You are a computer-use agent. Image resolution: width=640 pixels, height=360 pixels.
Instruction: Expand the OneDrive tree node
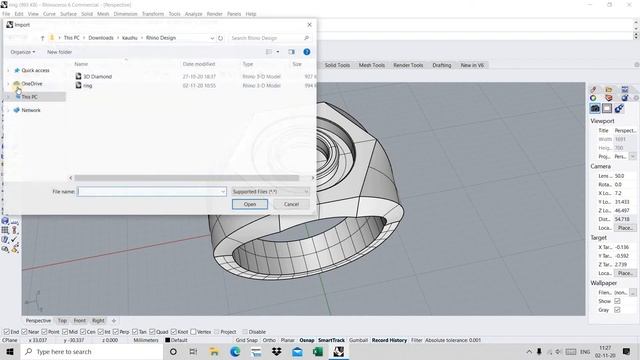coord(8,84)
